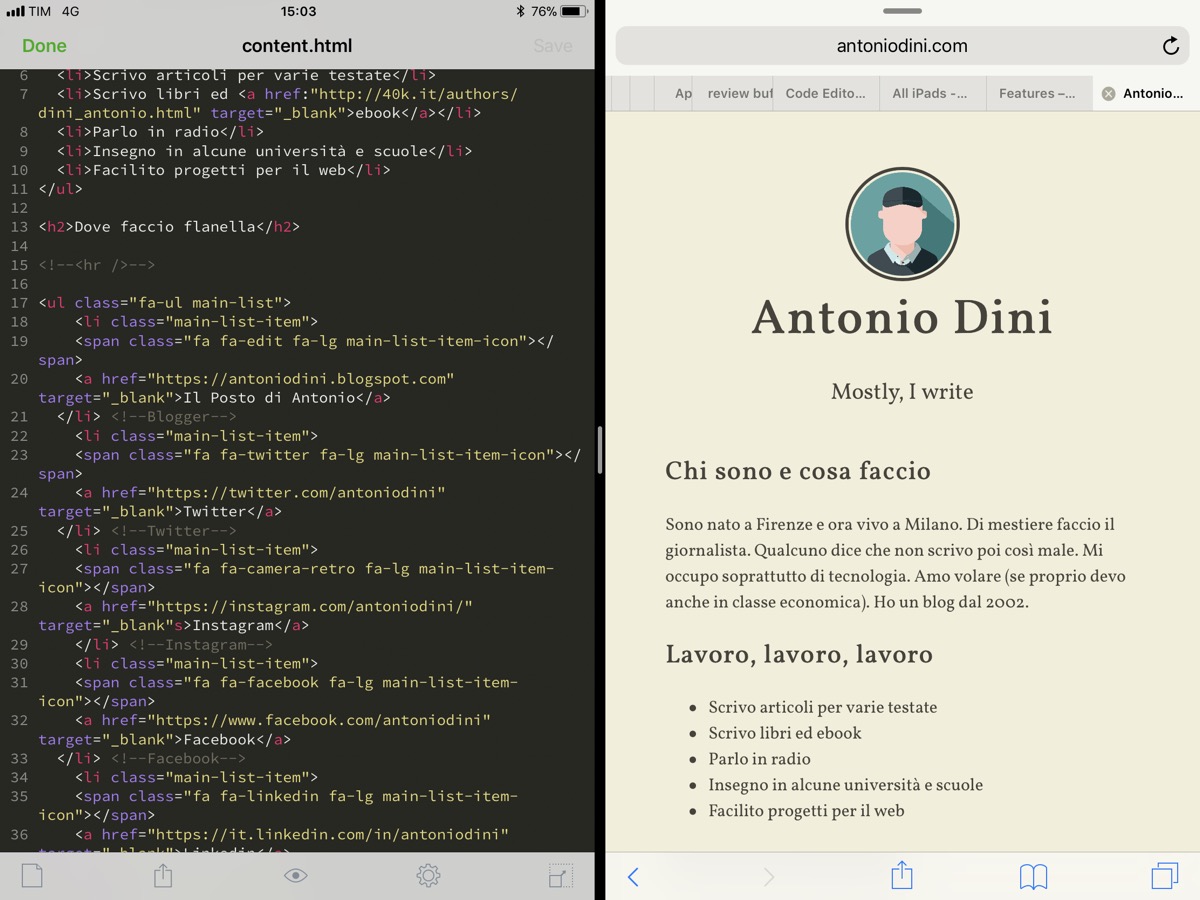This screenshot has height=900, width=1200.
Task: Tap the 'Chi sono e cosa faccio' heading
Action: coord(798,471)
